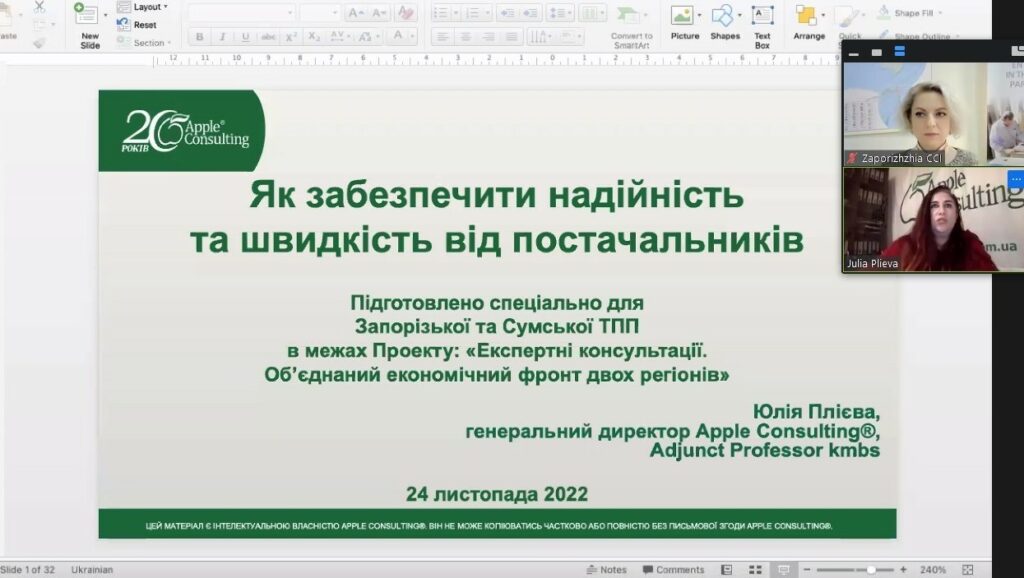Click the Cut scissors icon
Screen dimensions: 1024x578
point(40,7)
